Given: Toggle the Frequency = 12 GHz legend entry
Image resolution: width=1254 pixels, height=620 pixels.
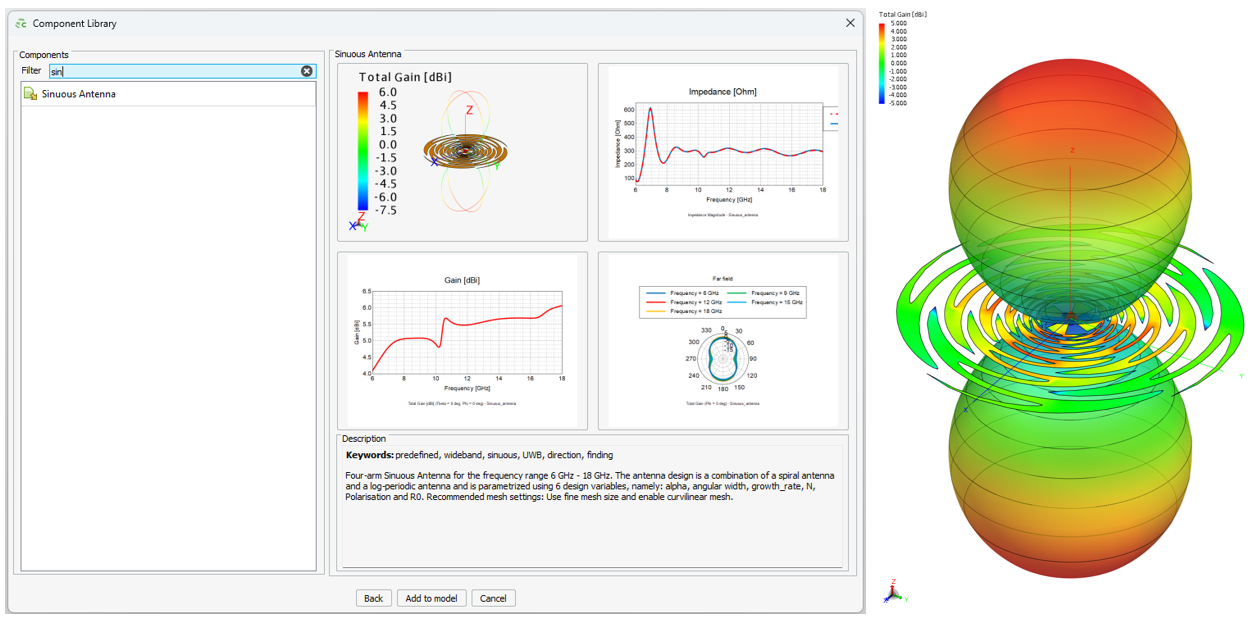Looking at the screenshot, I should click(695, 302).
